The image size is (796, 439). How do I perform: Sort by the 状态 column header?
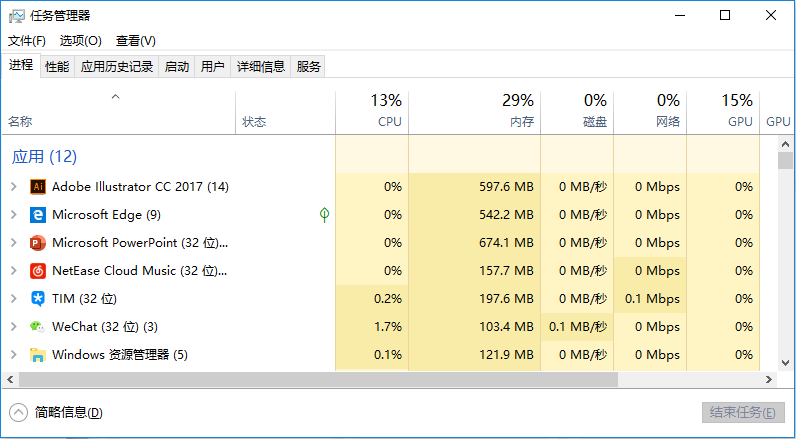coord(285,113)
